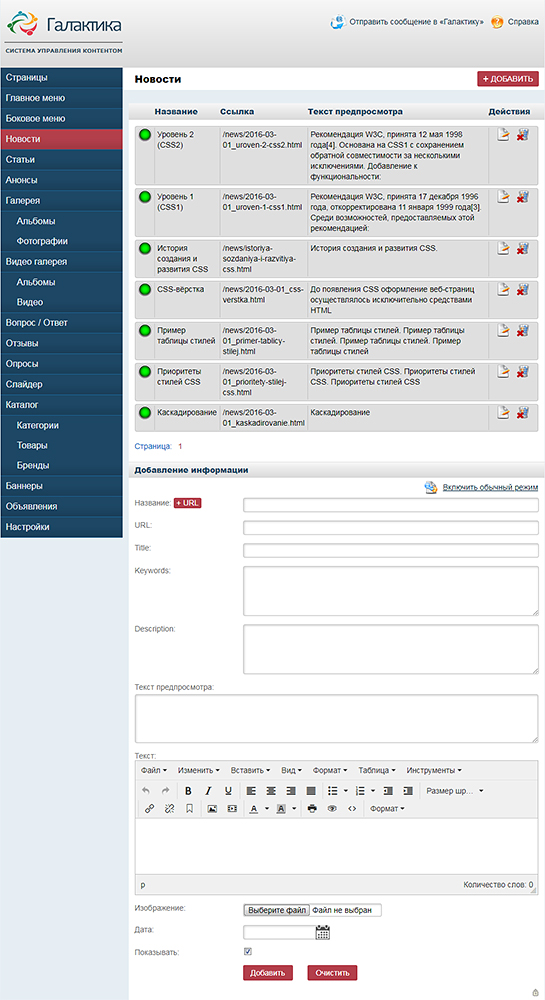
Task: Toggle status of 'История создания' green indicator
Action: point(145,248)
